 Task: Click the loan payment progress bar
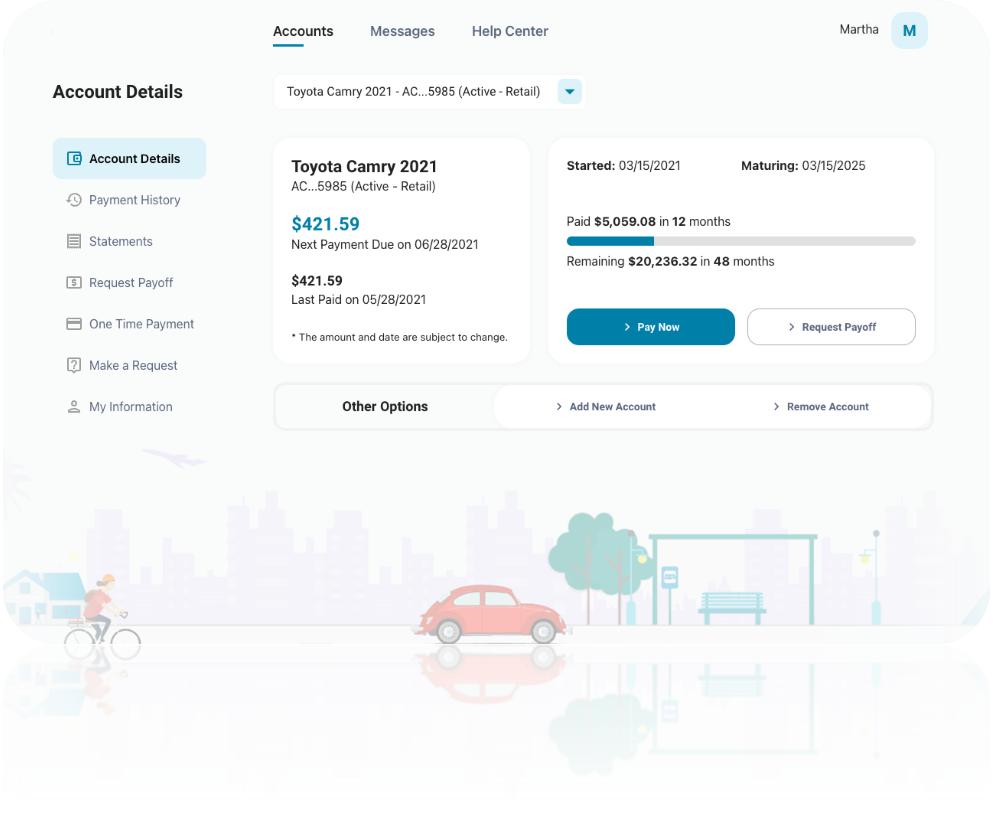[740, 241]
